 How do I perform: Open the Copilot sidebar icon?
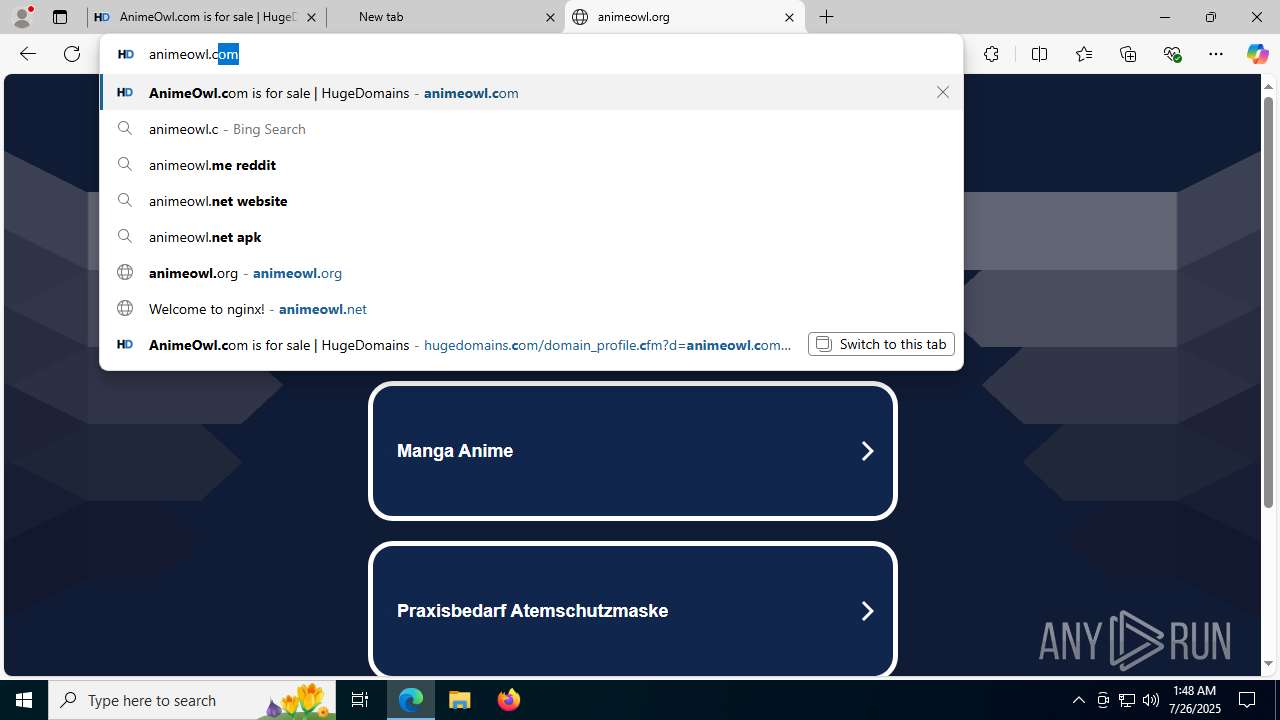click(x=1257, y=54)
